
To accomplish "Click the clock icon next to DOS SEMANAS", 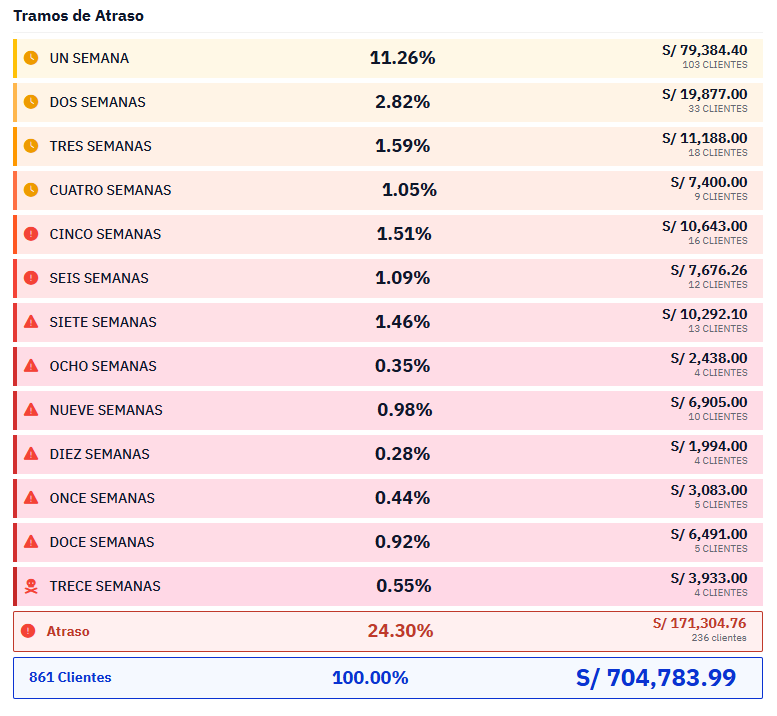I will (x=31, y=102).
